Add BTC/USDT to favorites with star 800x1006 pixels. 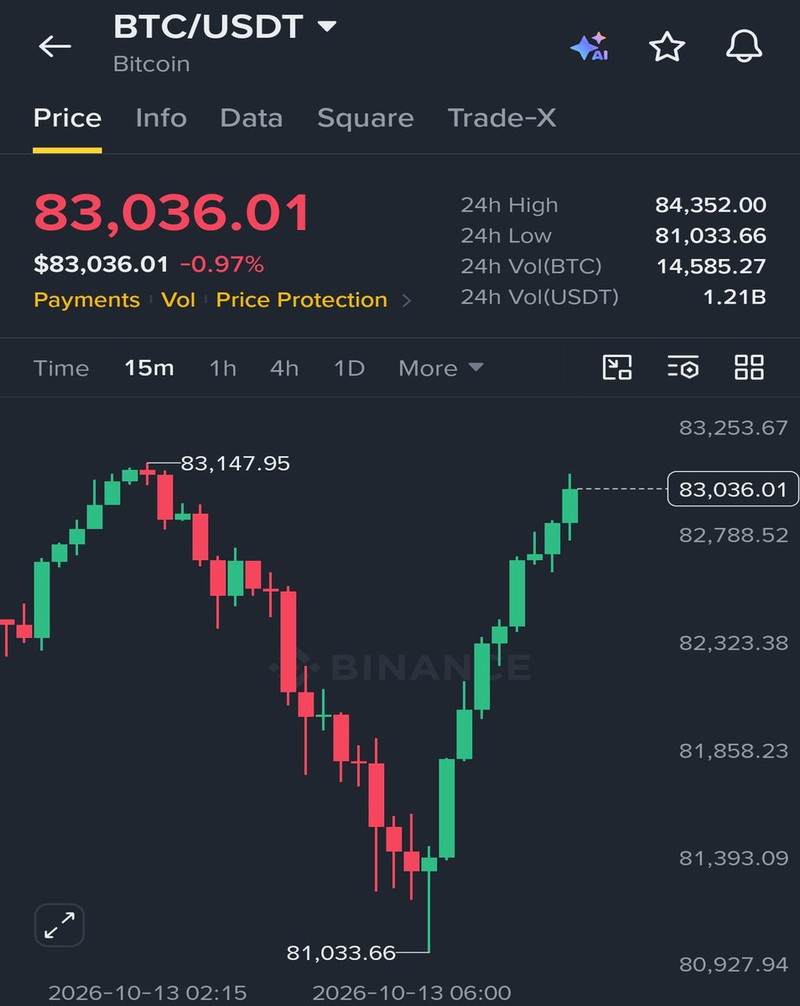tap(667, 47)
